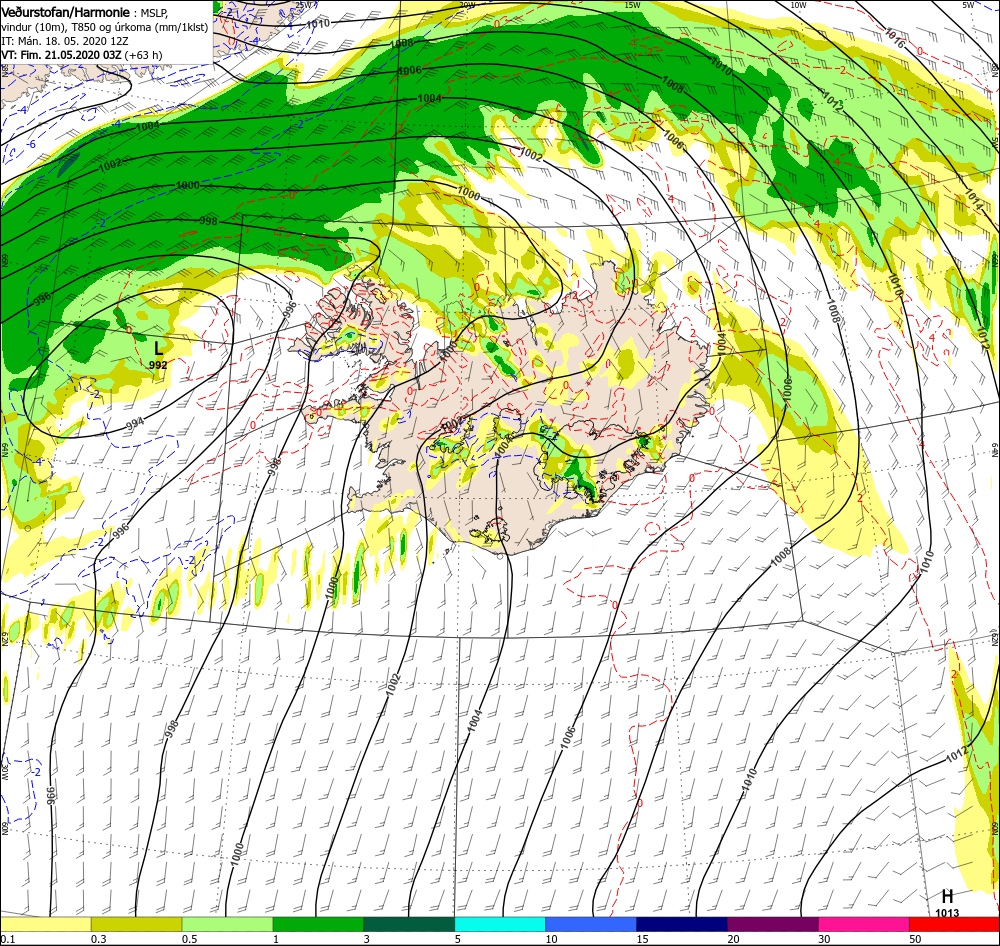Choose the navy 15–20 legend band
Image resolution: width=1000 pixels, height=946 pixels.
682,924
